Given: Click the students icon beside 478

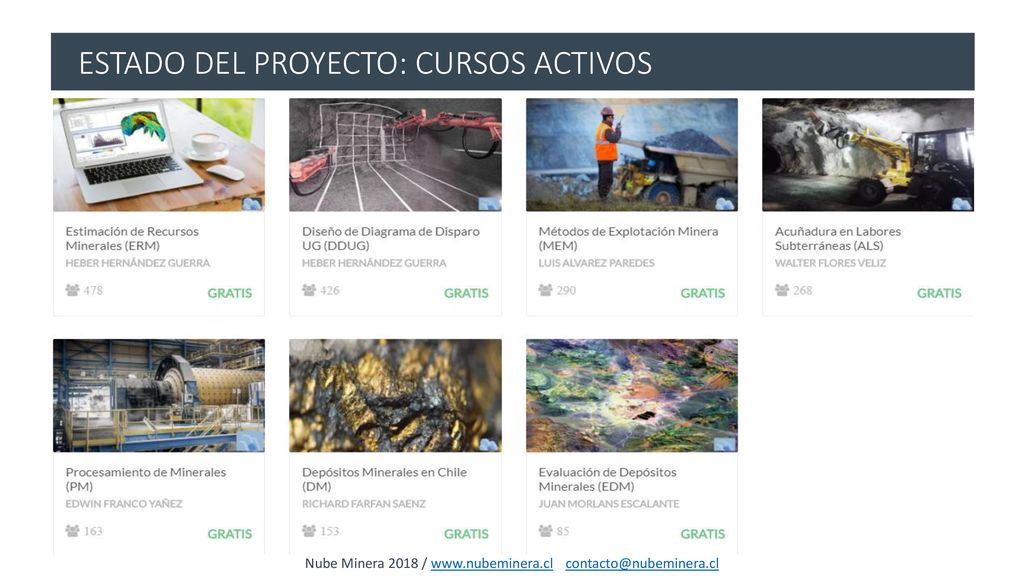Looking at the screenshot, I should [72, 290].
